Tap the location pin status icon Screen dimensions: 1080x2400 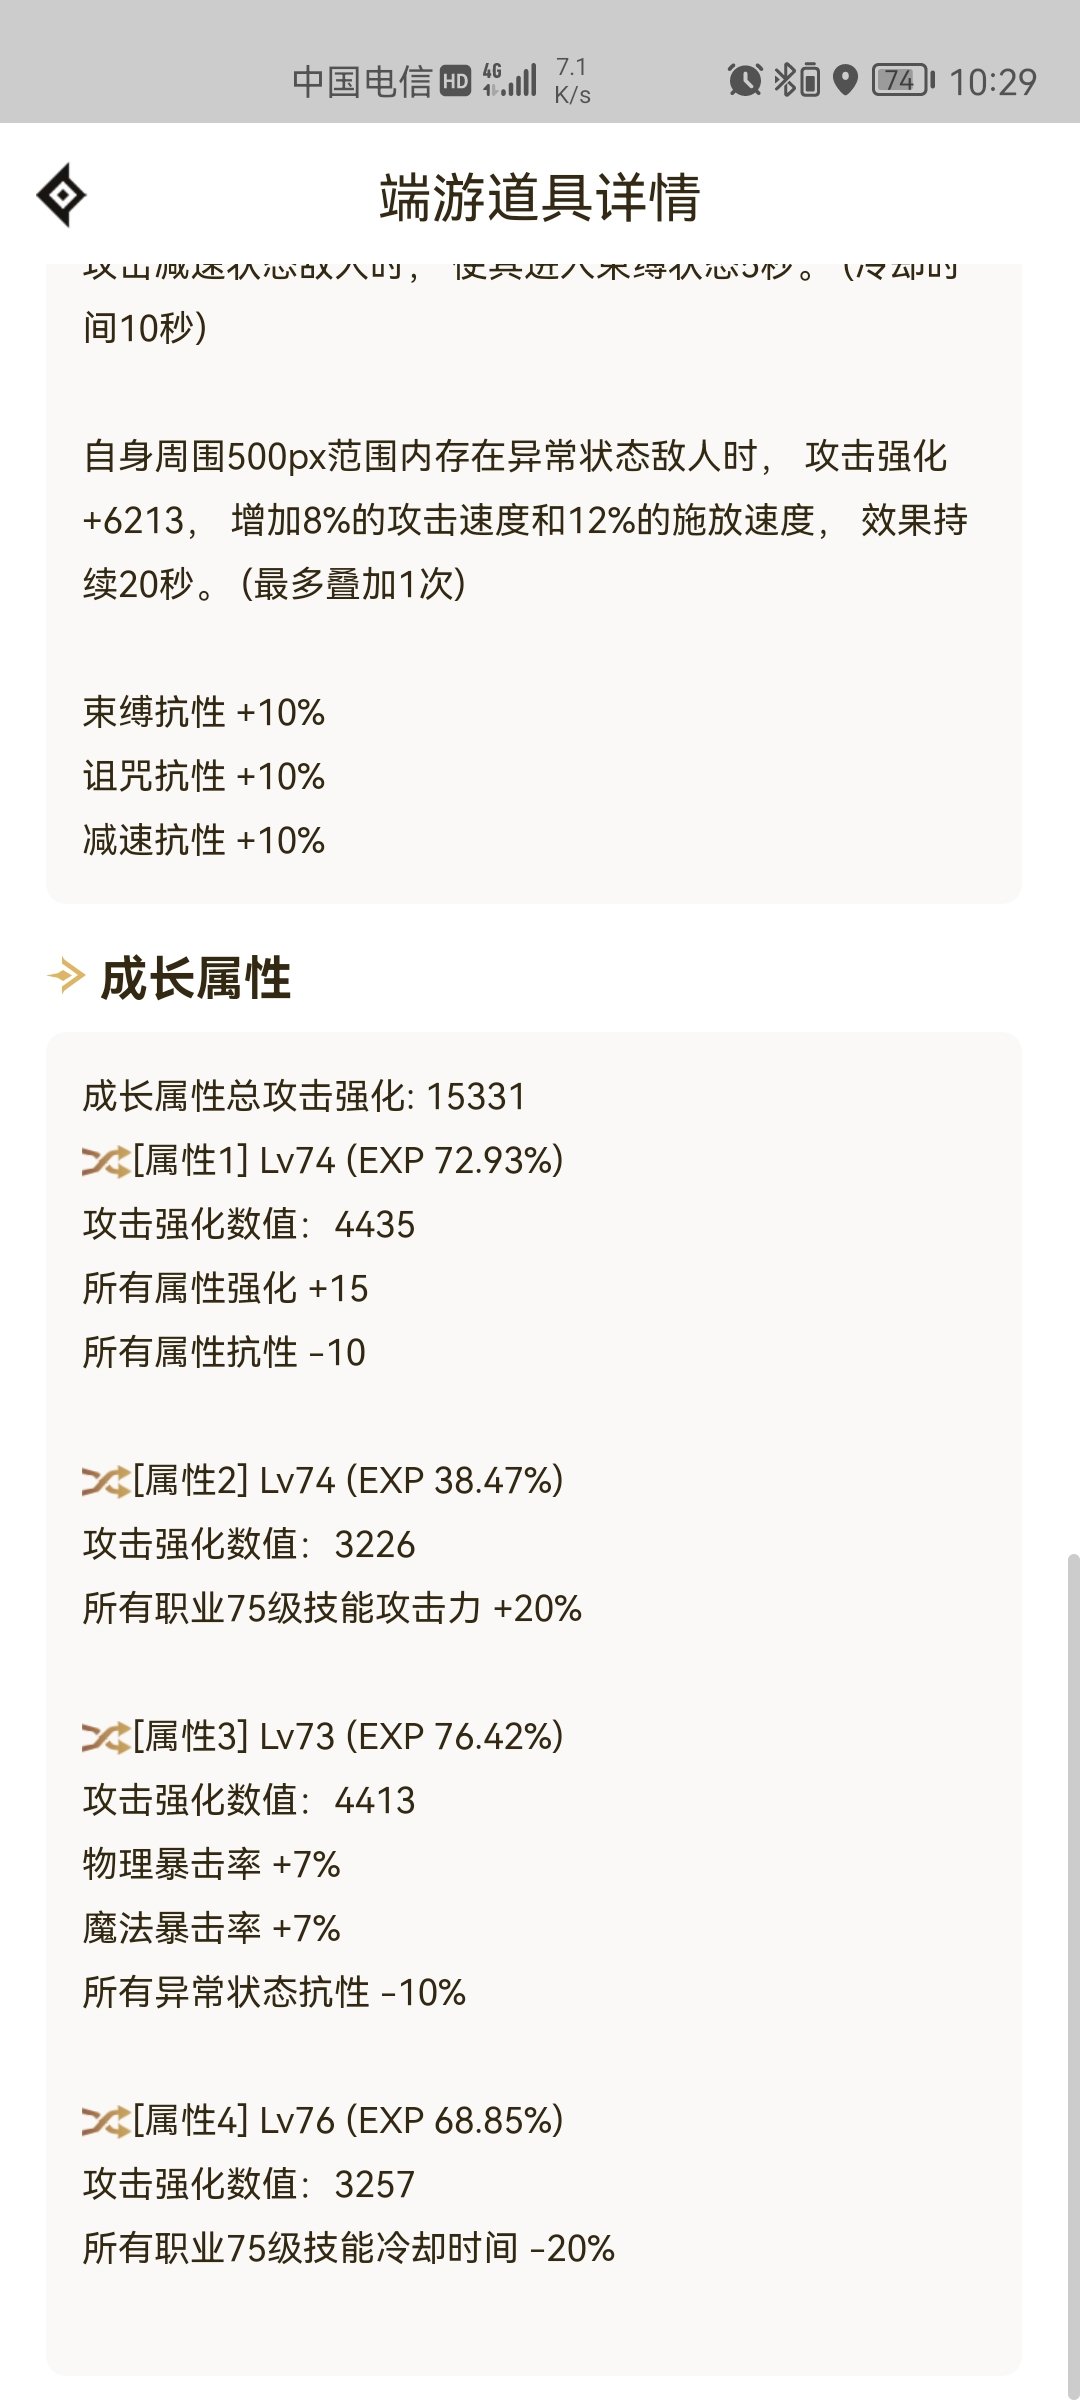click(x=846, y=80)
